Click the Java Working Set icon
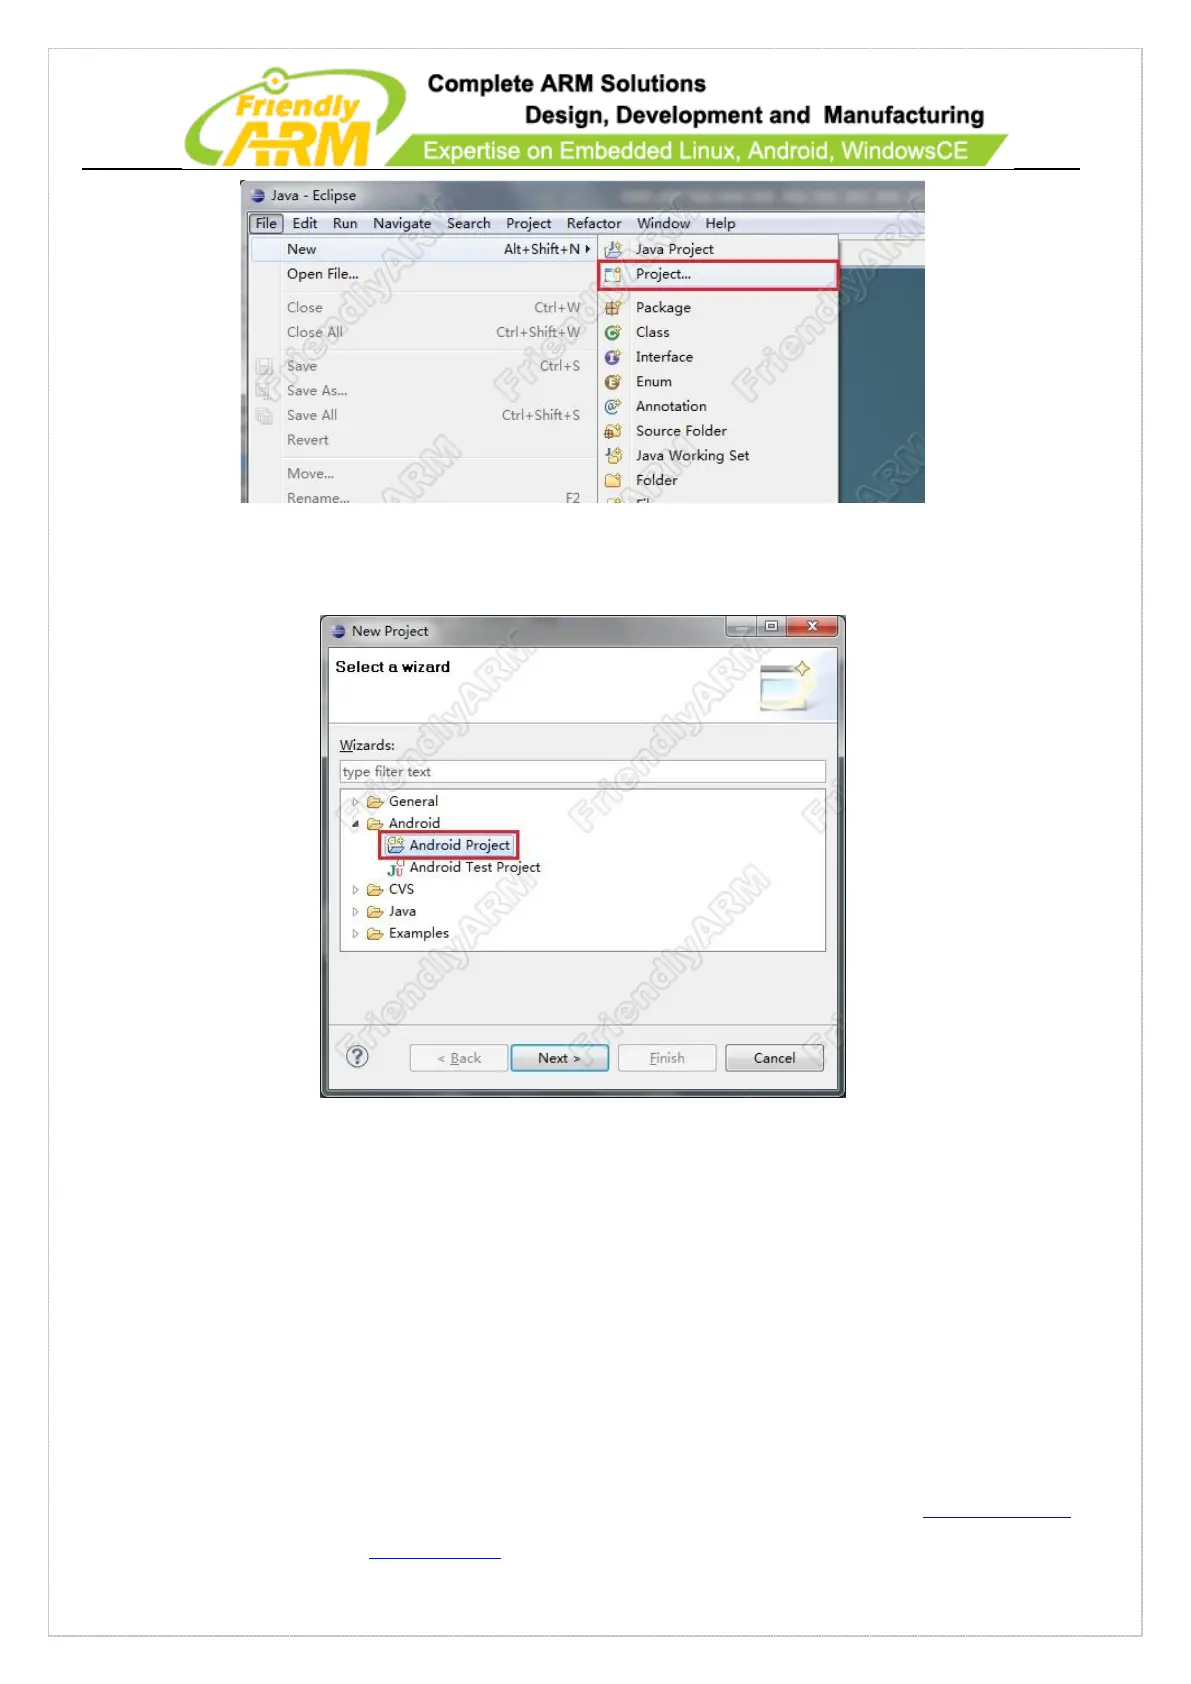Screen dimensions: 1191x1684 pyautogui.click(x=613, y=455)
